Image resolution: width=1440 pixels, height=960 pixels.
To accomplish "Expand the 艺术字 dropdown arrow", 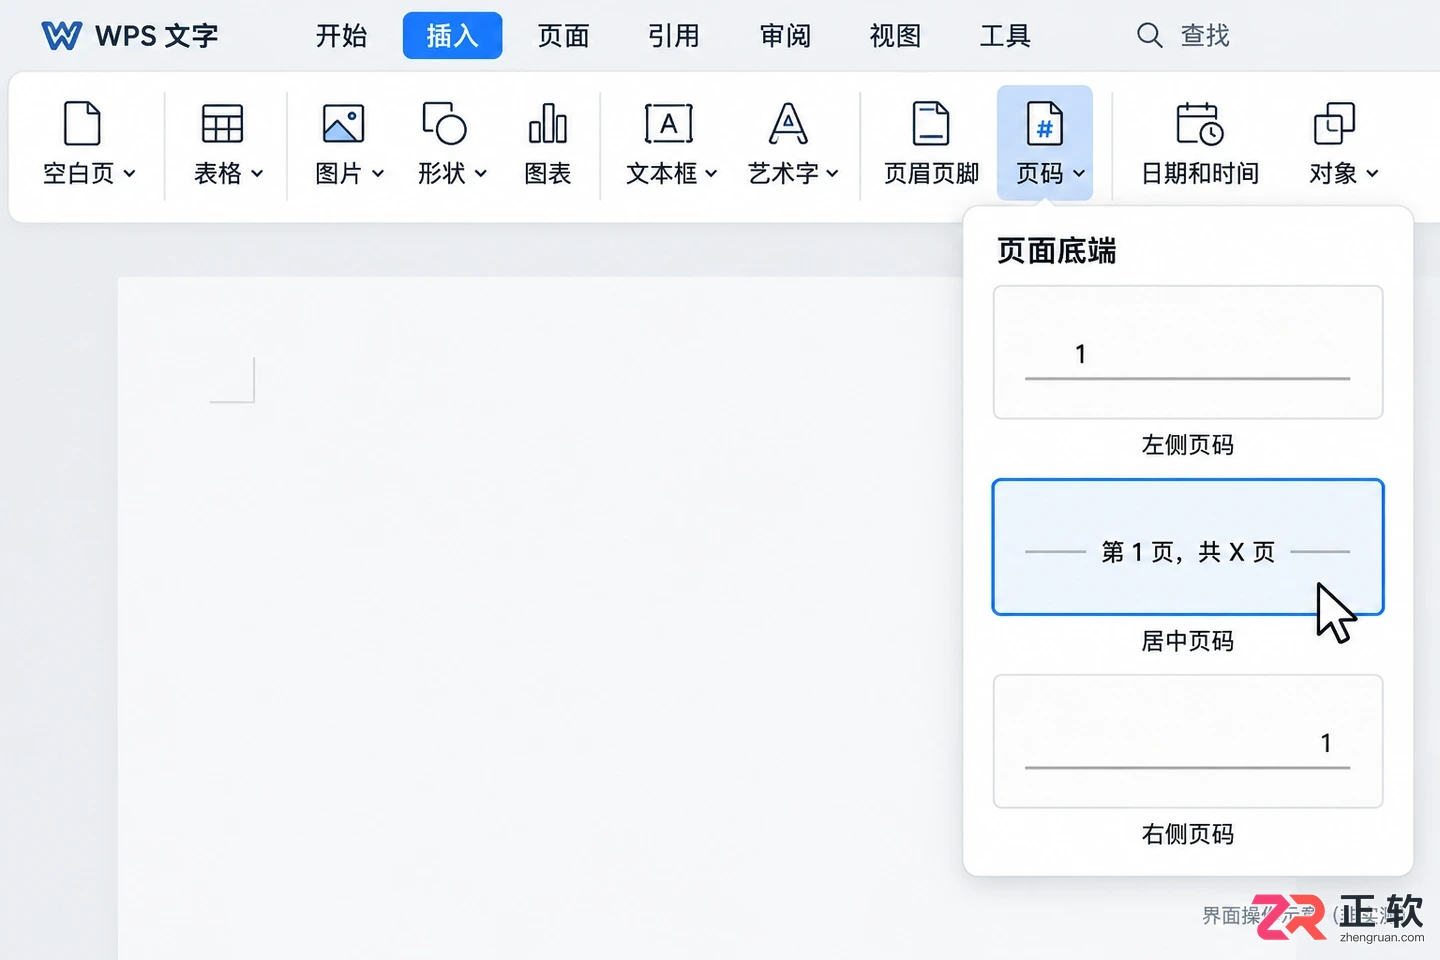I will tap(832, 174).
